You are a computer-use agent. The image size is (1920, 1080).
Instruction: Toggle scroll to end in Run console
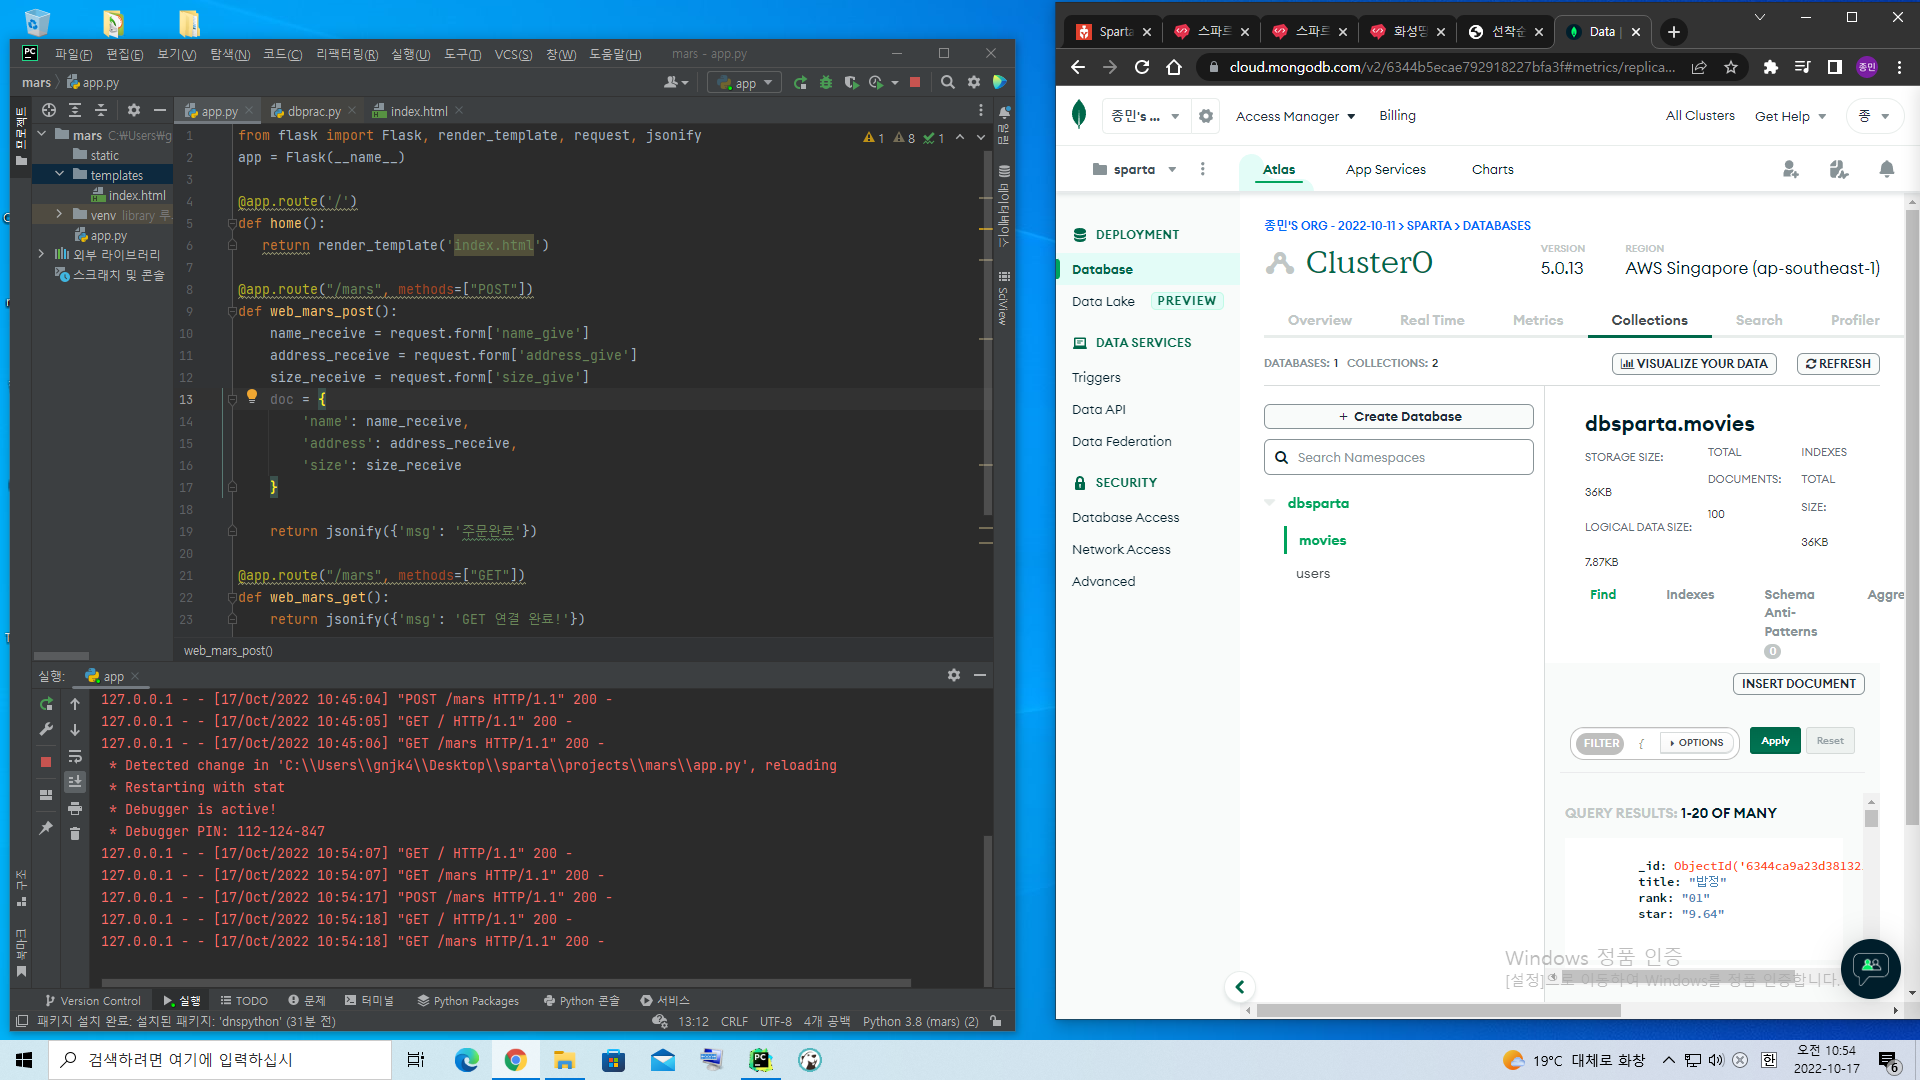click(x=75, y=782)
